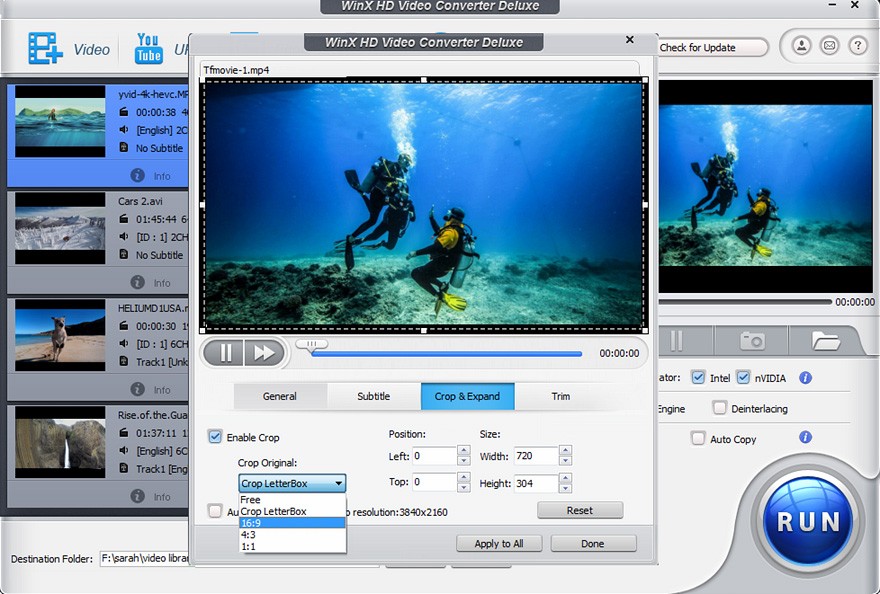This screenshot has width=880, height=594.
Task: Choose the Free crop option
Action: pyautogui.click(x=252, y=498)
